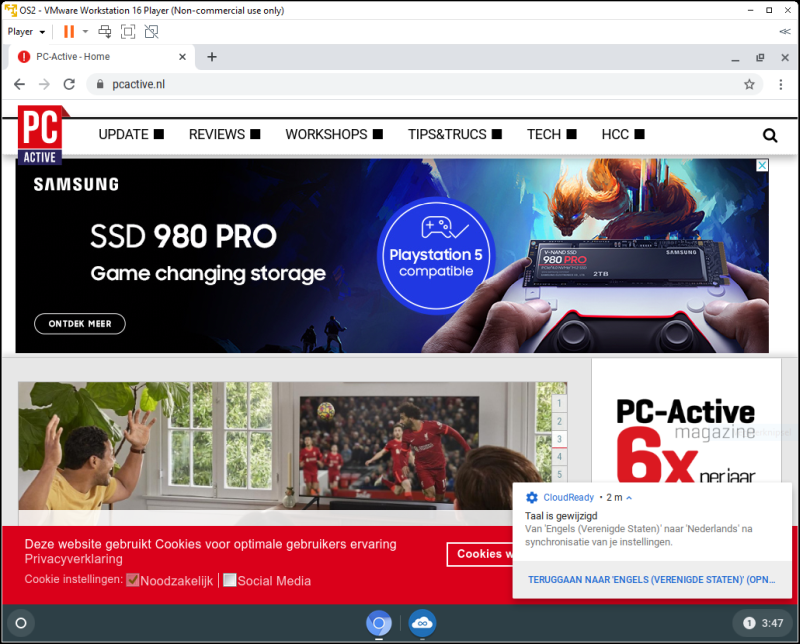Switch slider to slide 2

pyautogui.click(x=559, y=422)
